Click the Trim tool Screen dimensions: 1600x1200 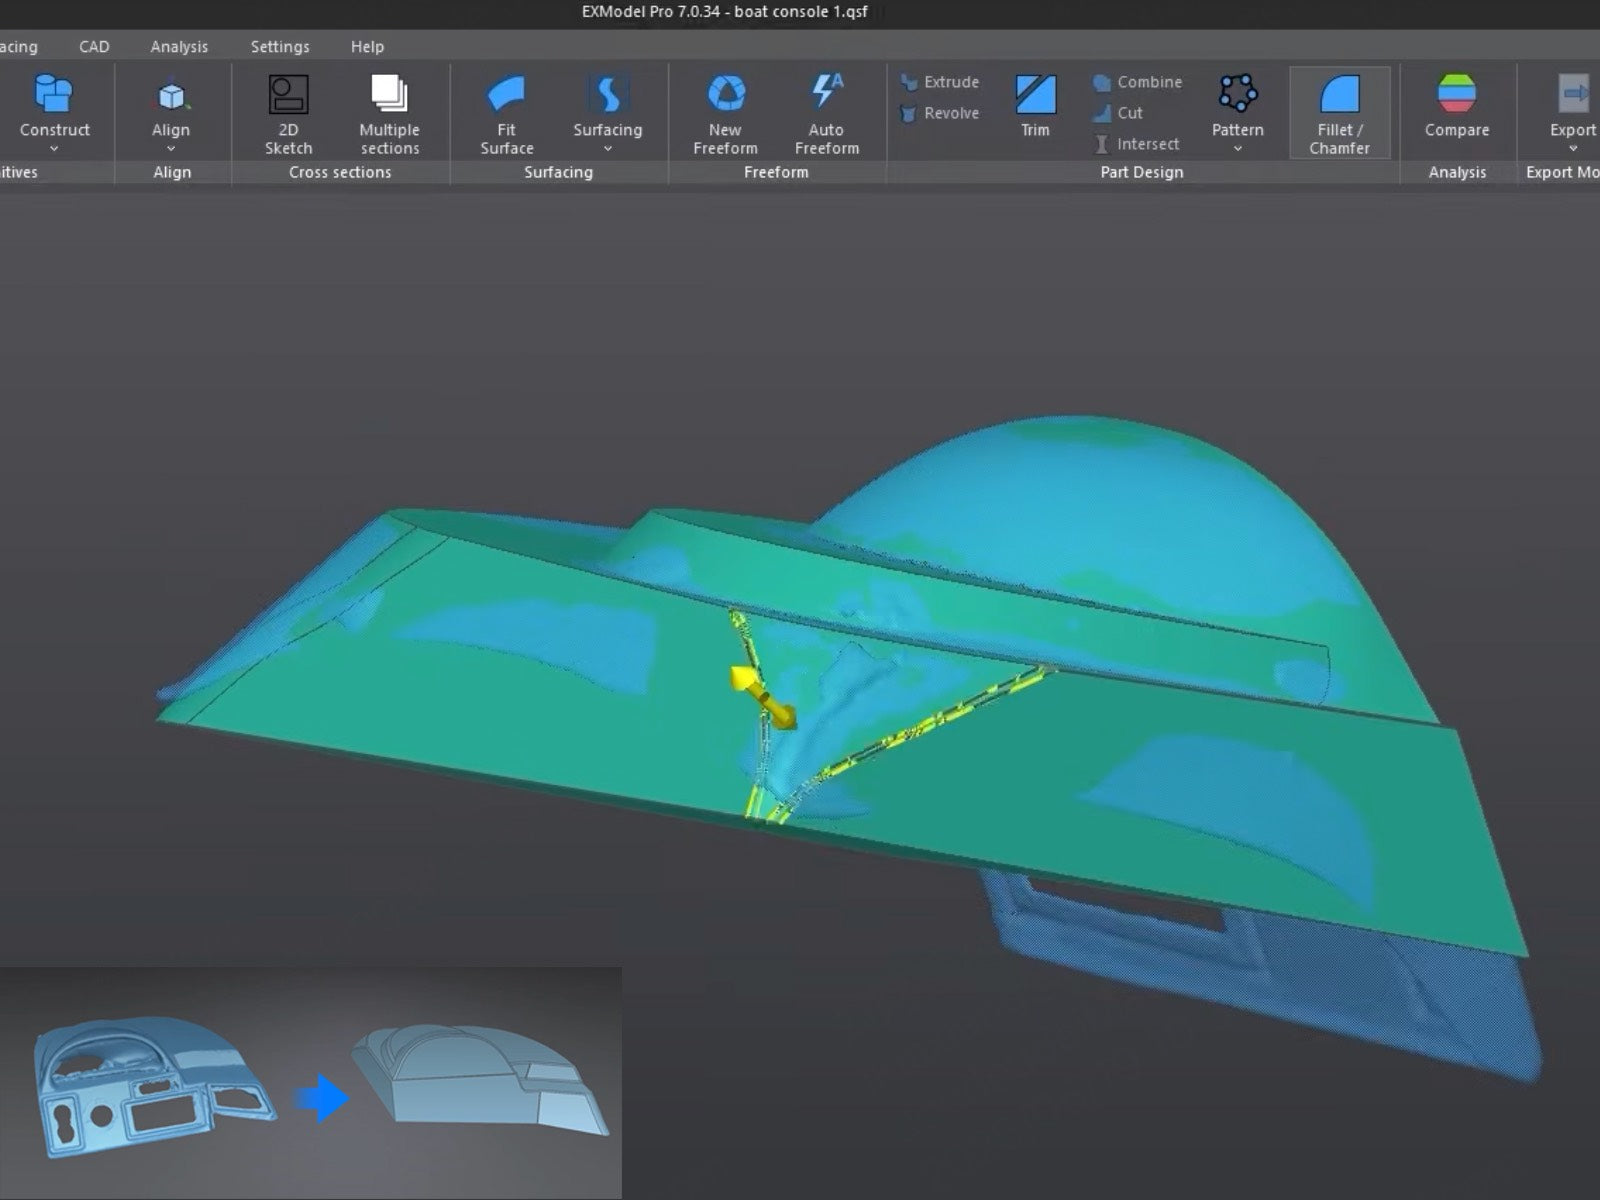[x=1035, y=105]
